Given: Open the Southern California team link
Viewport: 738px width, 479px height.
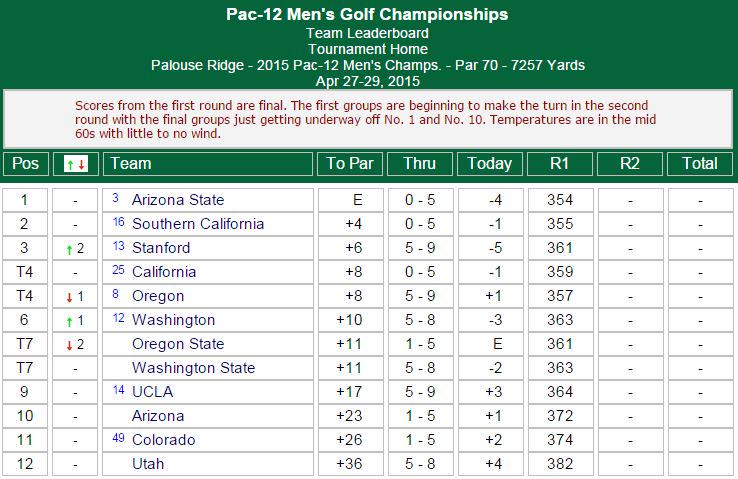Looking at the screenshot, I should (198, 224).
